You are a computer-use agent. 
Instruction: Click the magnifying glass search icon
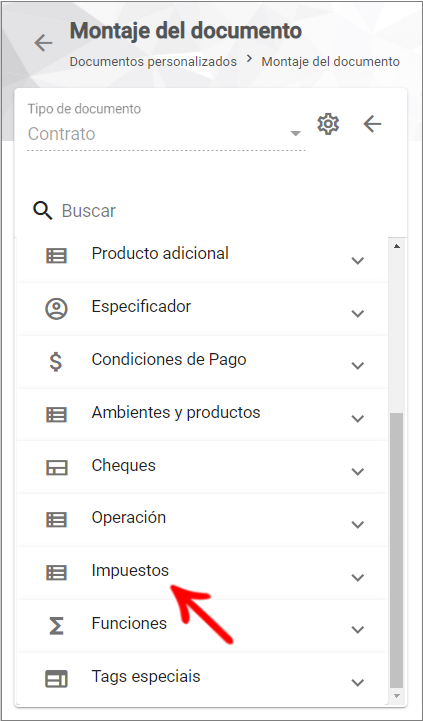(x=43, y=211)
